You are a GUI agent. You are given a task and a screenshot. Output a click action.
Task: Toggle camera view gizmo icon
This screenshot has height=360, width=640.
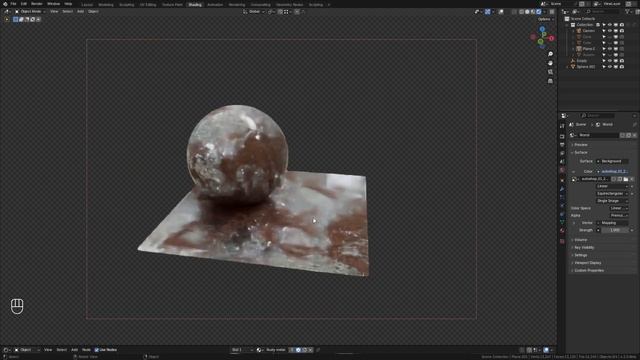(x=550, y=72)
